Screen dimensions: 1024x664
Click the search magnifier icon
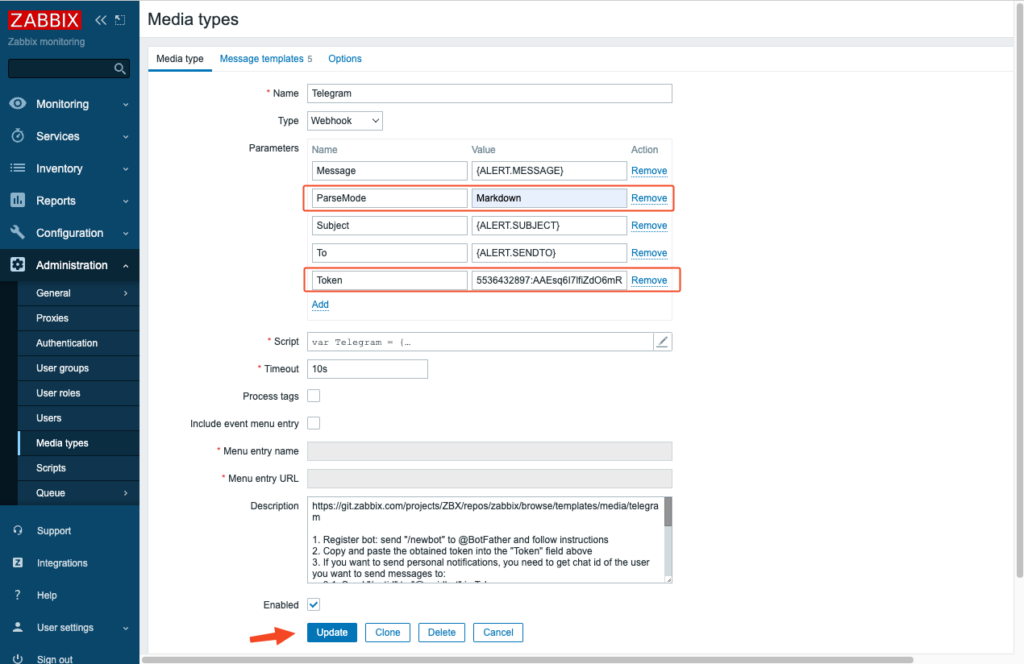[120, 69]
